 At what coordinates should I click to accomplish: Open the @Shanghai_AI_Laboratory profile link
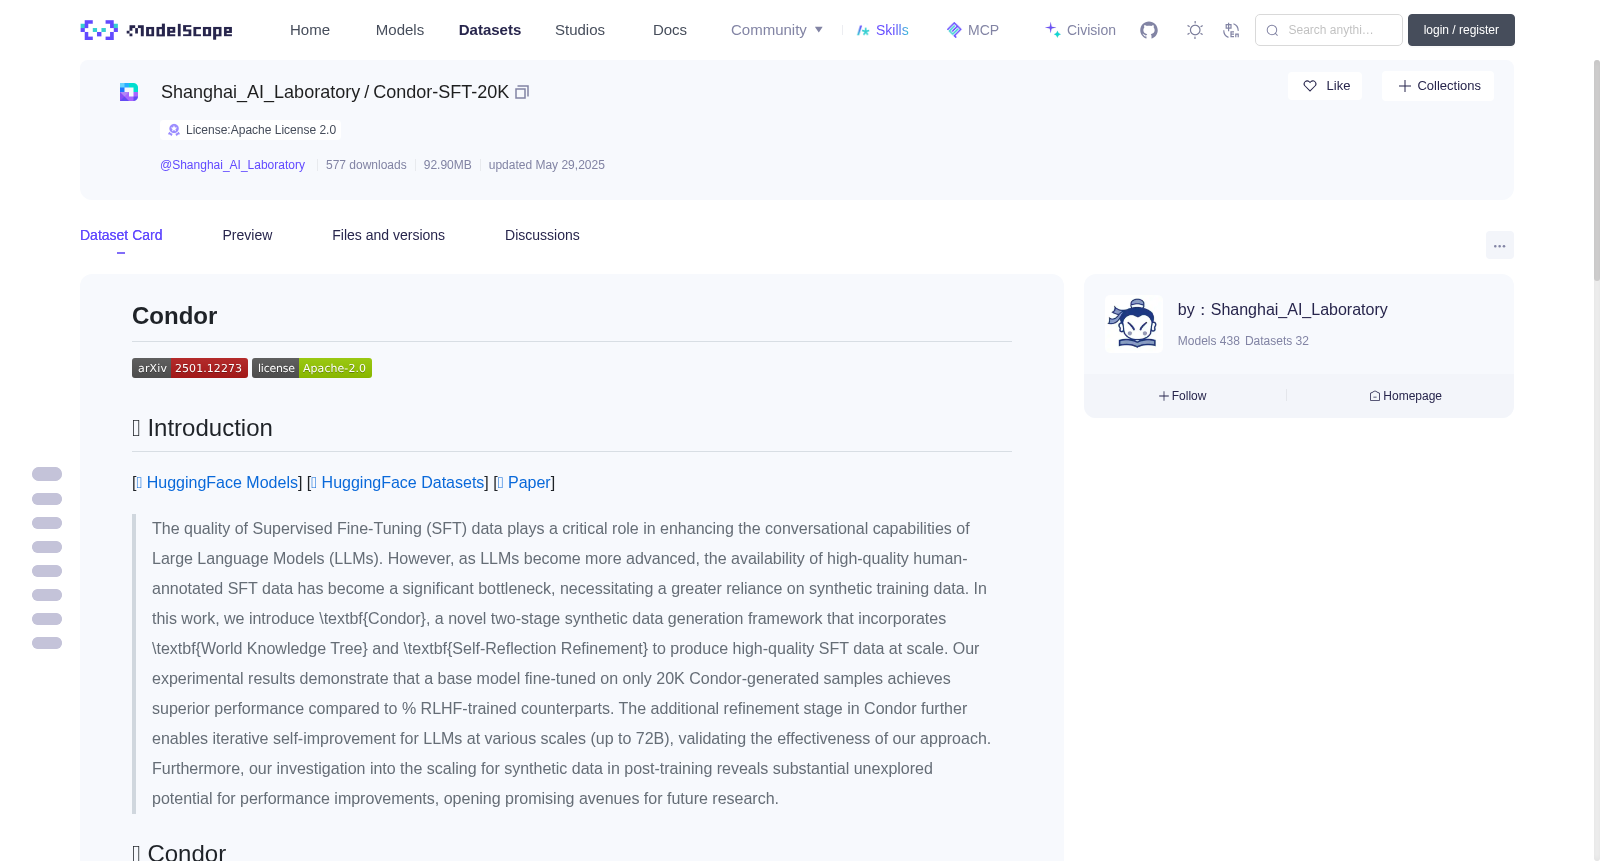point(232,165)
